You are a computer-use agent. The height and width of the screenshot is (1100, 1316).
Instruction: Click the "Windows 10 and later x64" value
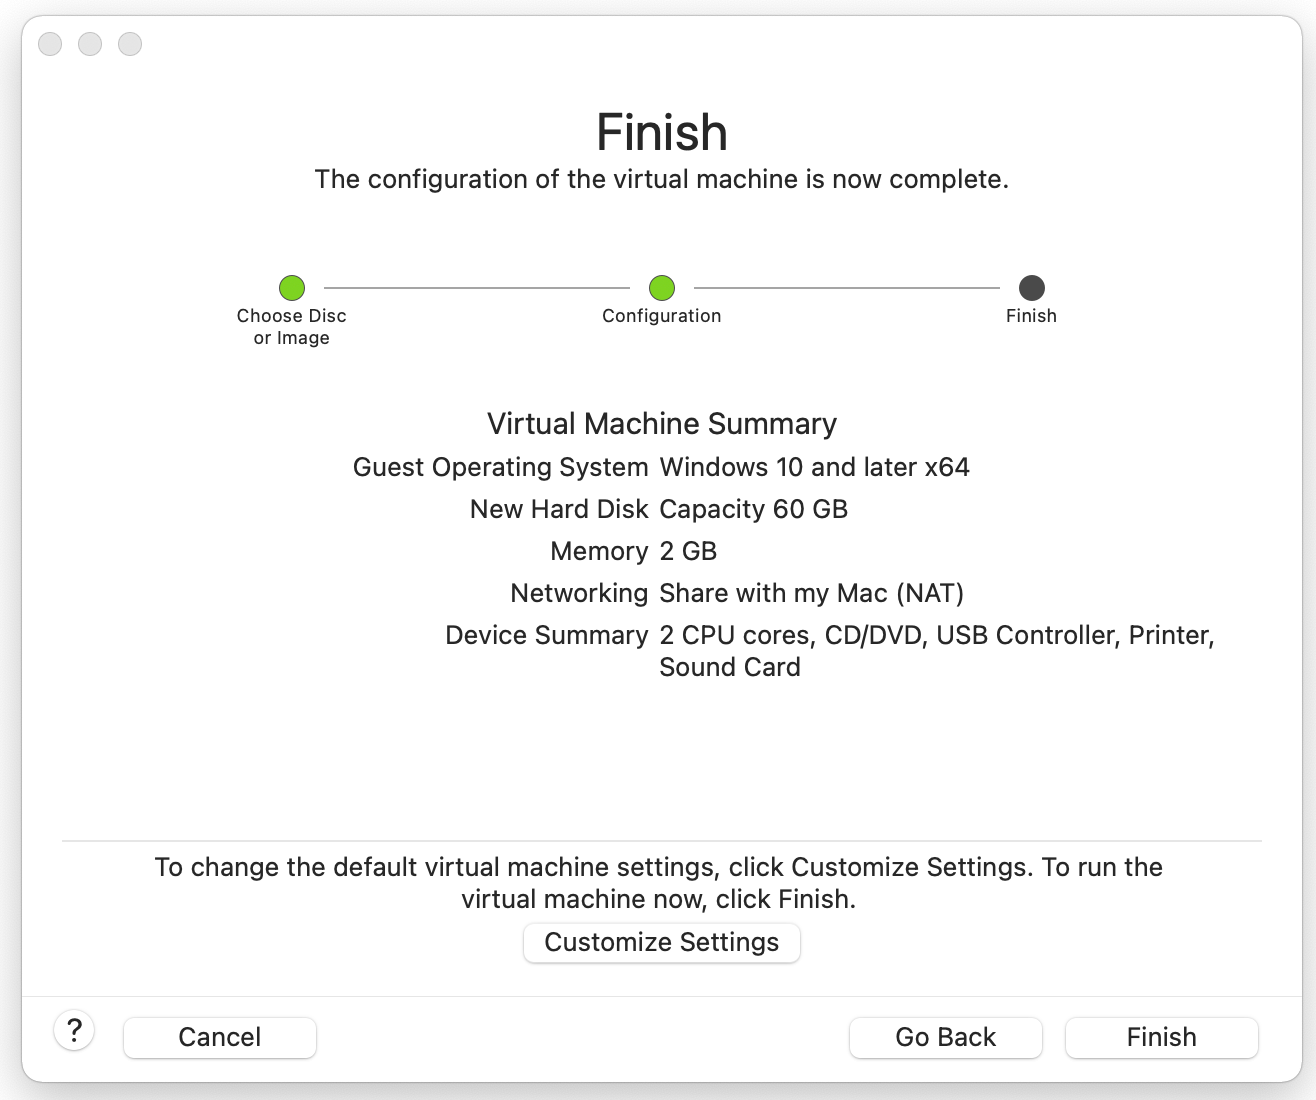[815, 467]
